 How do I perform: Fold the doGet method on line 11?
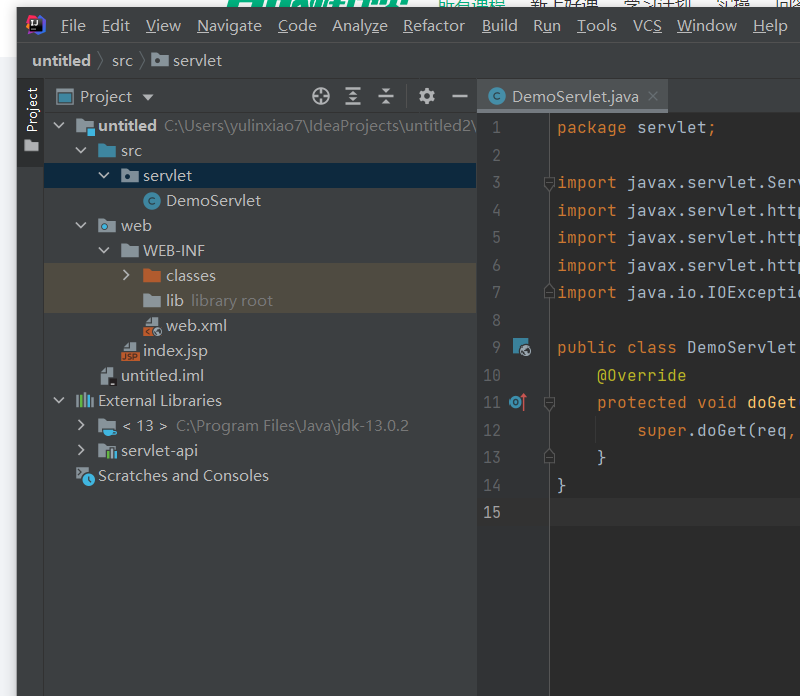pos(549,403)
